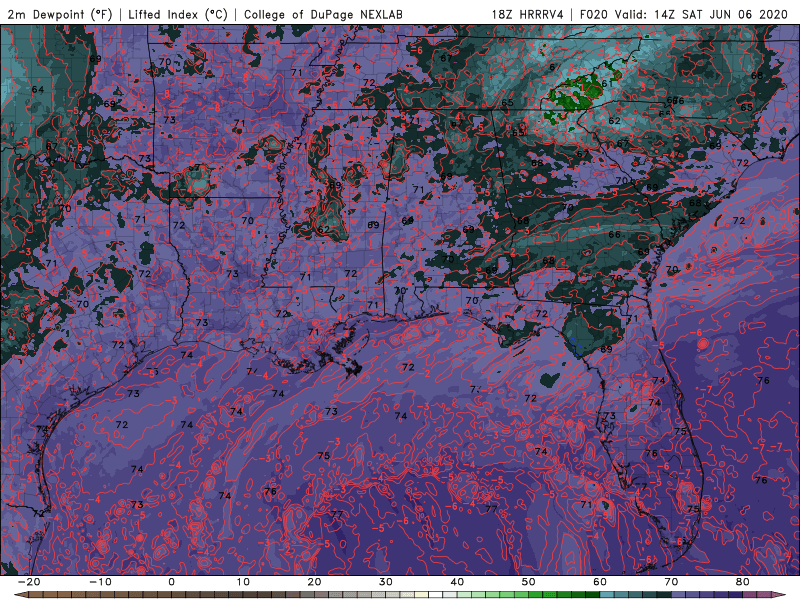Click the '2m Dewpoint (°F)' title text

pyautogui.click(x=60, y=14)
